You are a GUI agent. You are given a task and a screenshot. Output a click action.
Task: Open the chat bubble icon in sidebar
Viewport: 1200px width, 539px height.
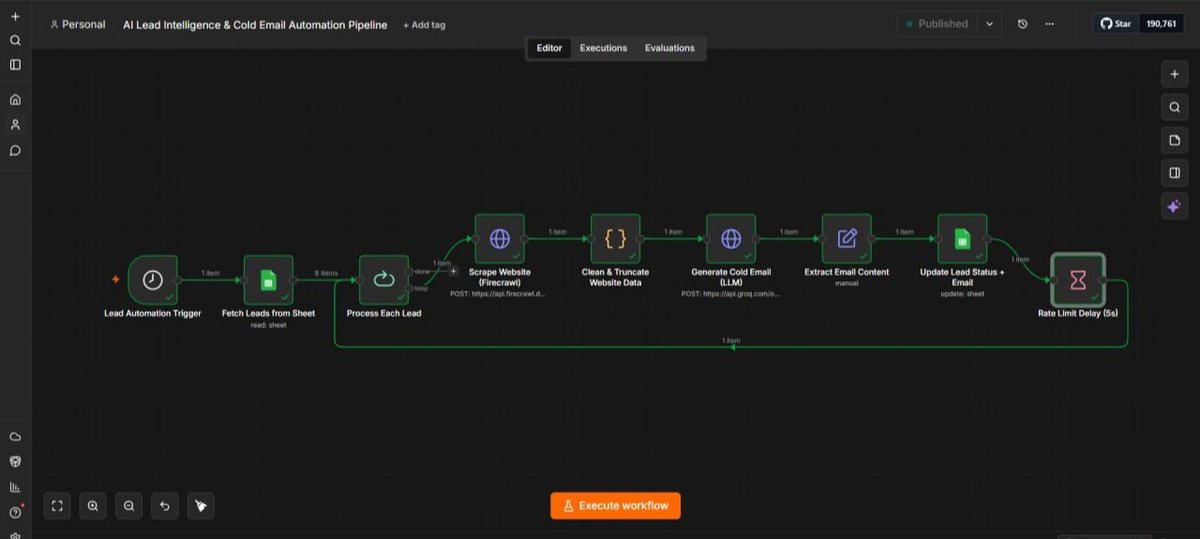point(15,151)
